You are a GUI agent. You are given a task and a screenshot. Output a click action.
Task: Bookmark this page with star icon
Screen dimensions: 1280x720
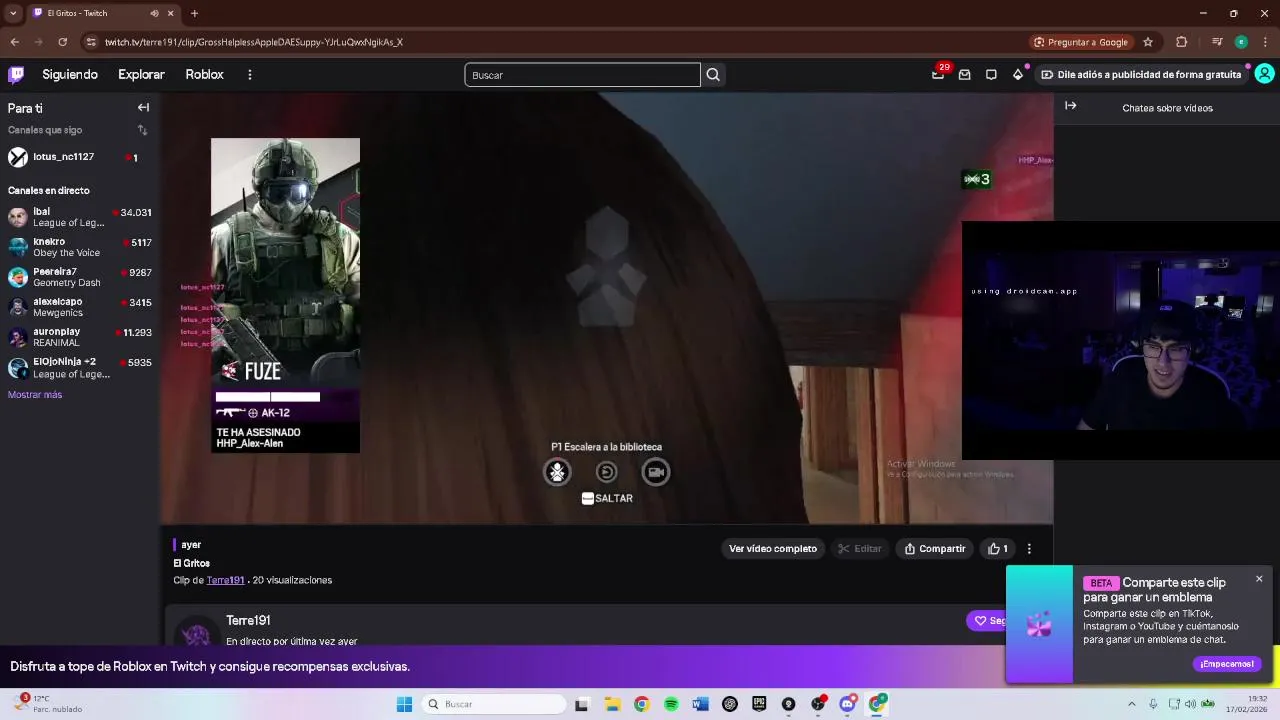pyautogui.click(x=1148, y=42)
